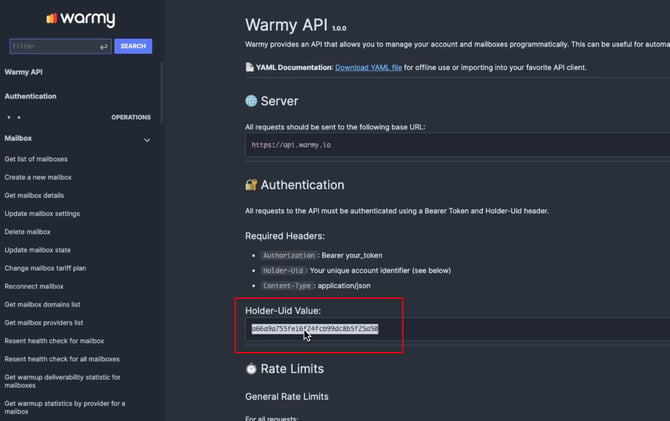Click the document icon beside YAML Documentation
The image size is (670, 421).
tap(250, 67)
